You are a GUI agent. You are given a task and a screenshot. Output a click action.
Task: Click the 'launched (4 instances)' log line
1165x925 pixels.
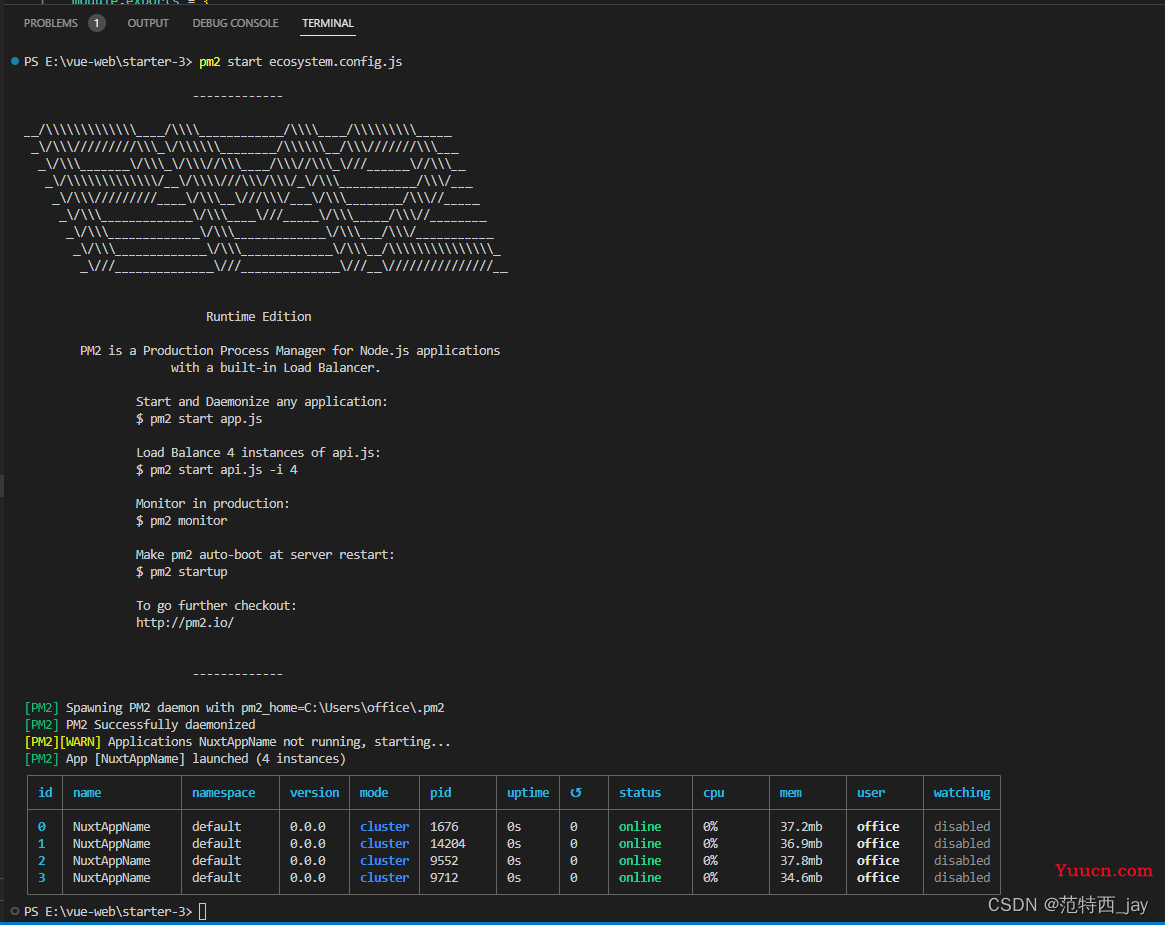(x=185, y=759)
